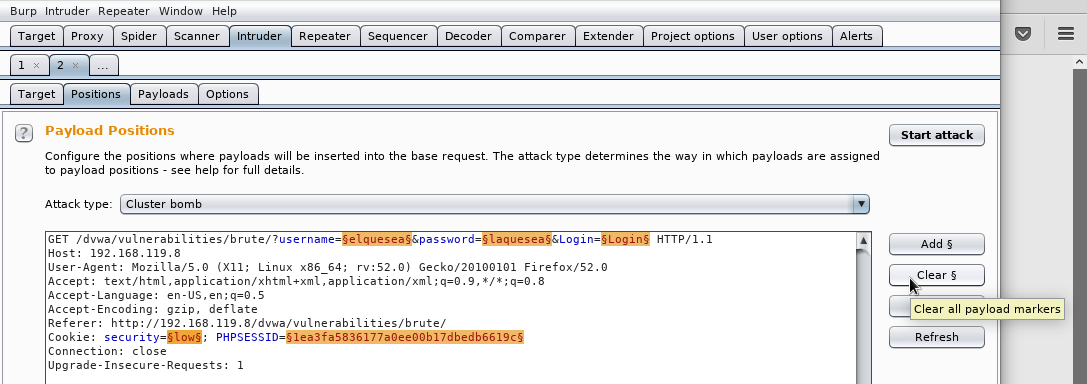
Task: Click the Referer header line
Action: click(x=247, y=323)
